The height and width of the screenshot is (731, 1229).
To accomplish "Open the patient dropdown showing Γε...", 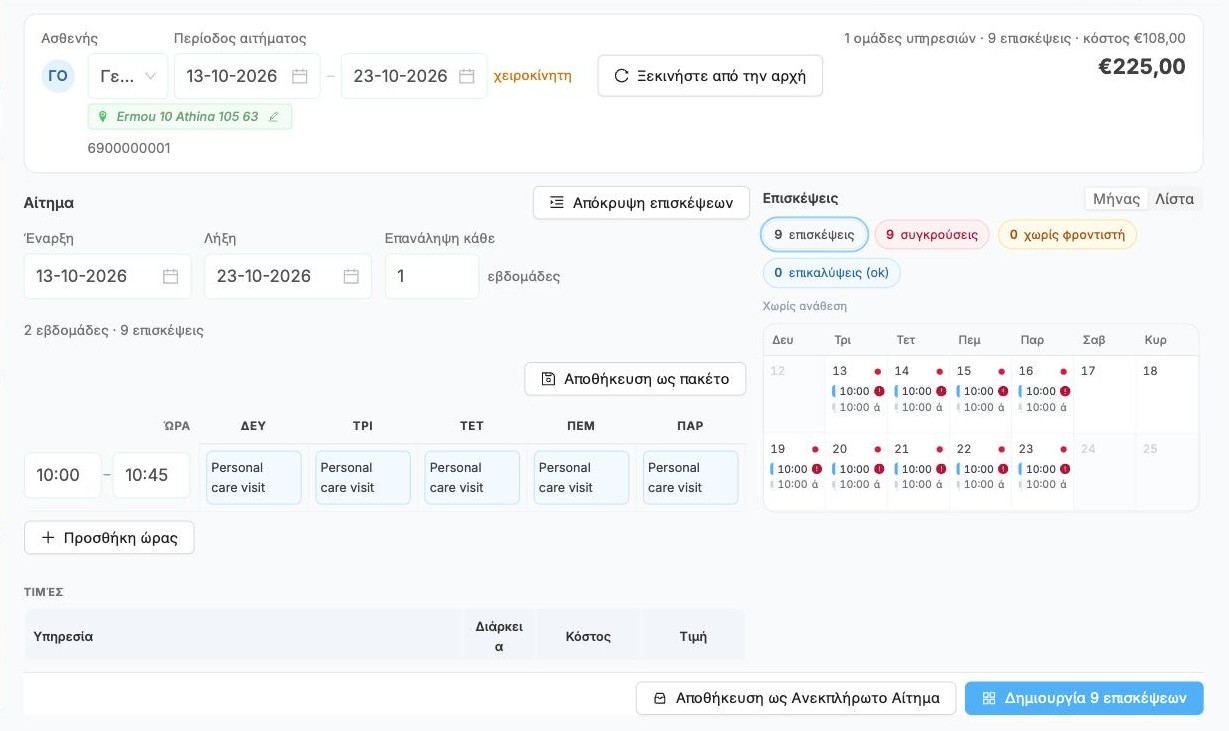I will click(x=128, y=76).
